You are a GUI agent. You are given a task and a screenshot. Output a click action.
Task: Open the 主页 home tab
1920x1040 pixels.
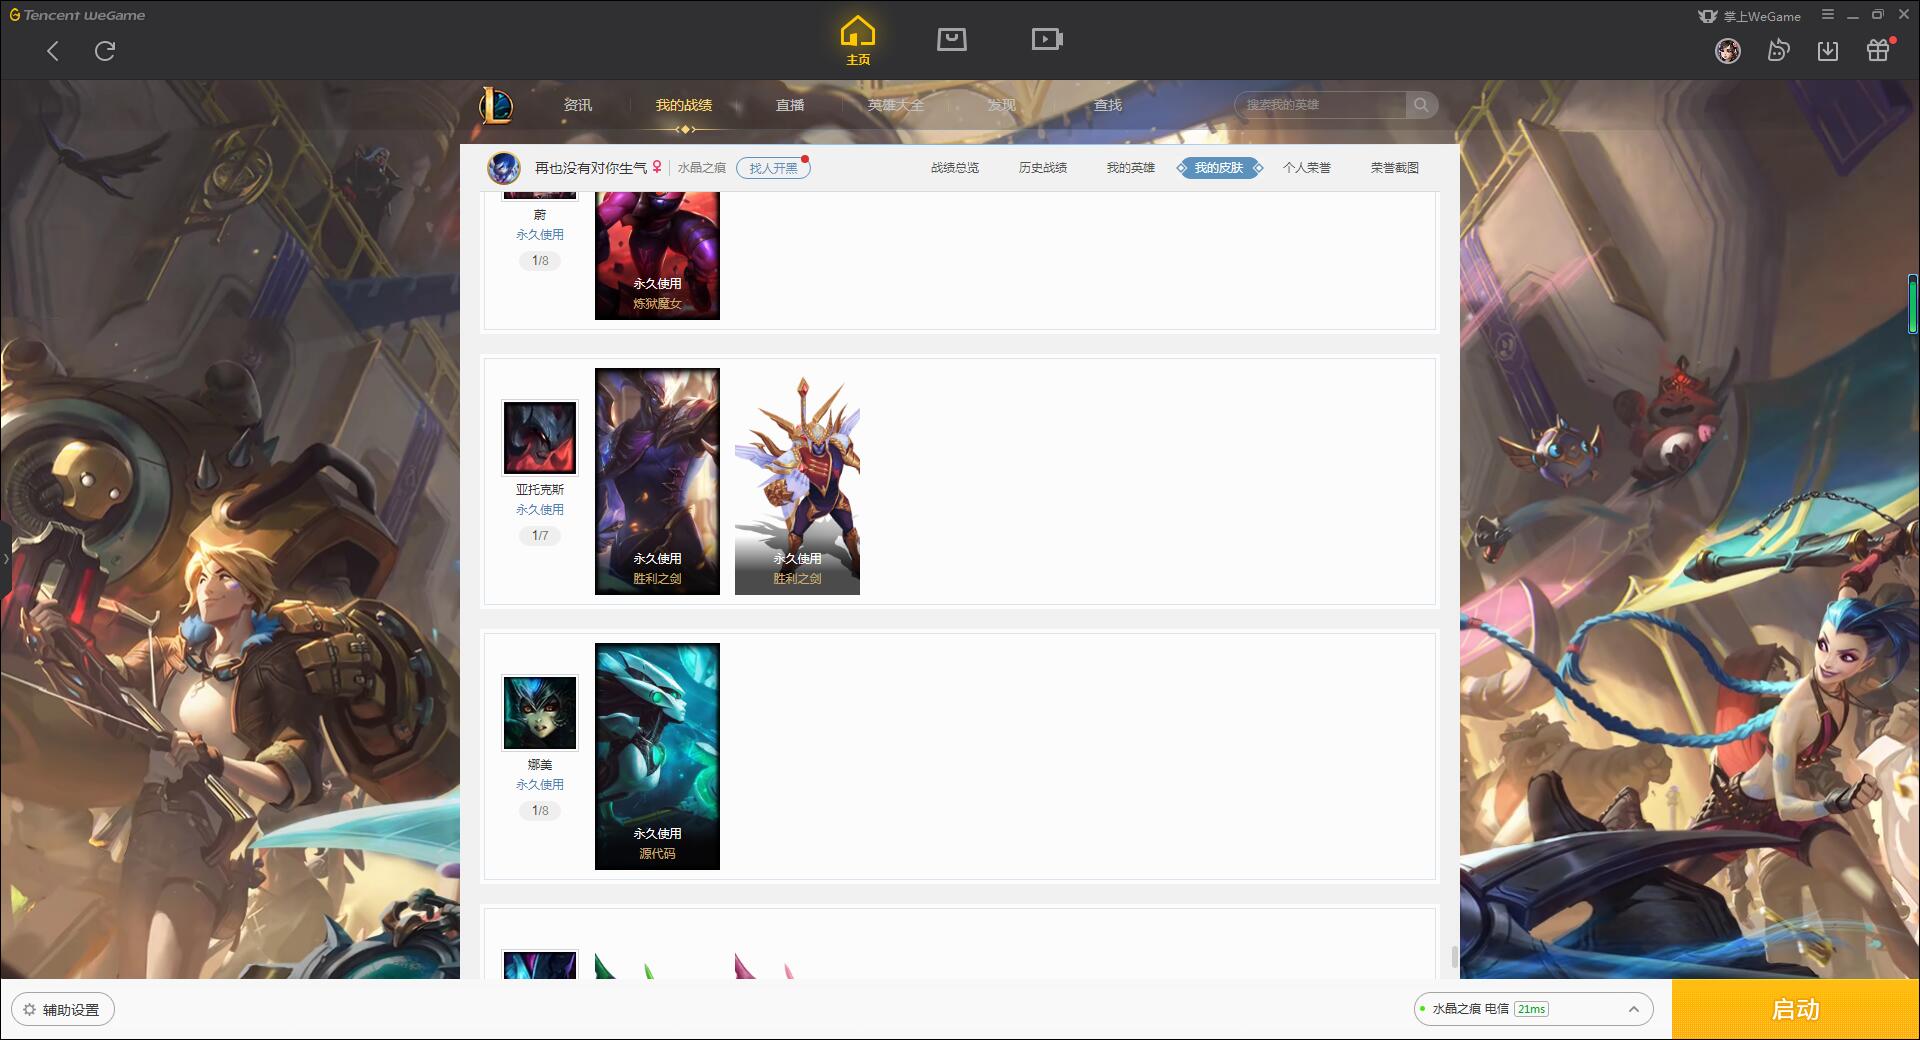click(x=858, y=40)
